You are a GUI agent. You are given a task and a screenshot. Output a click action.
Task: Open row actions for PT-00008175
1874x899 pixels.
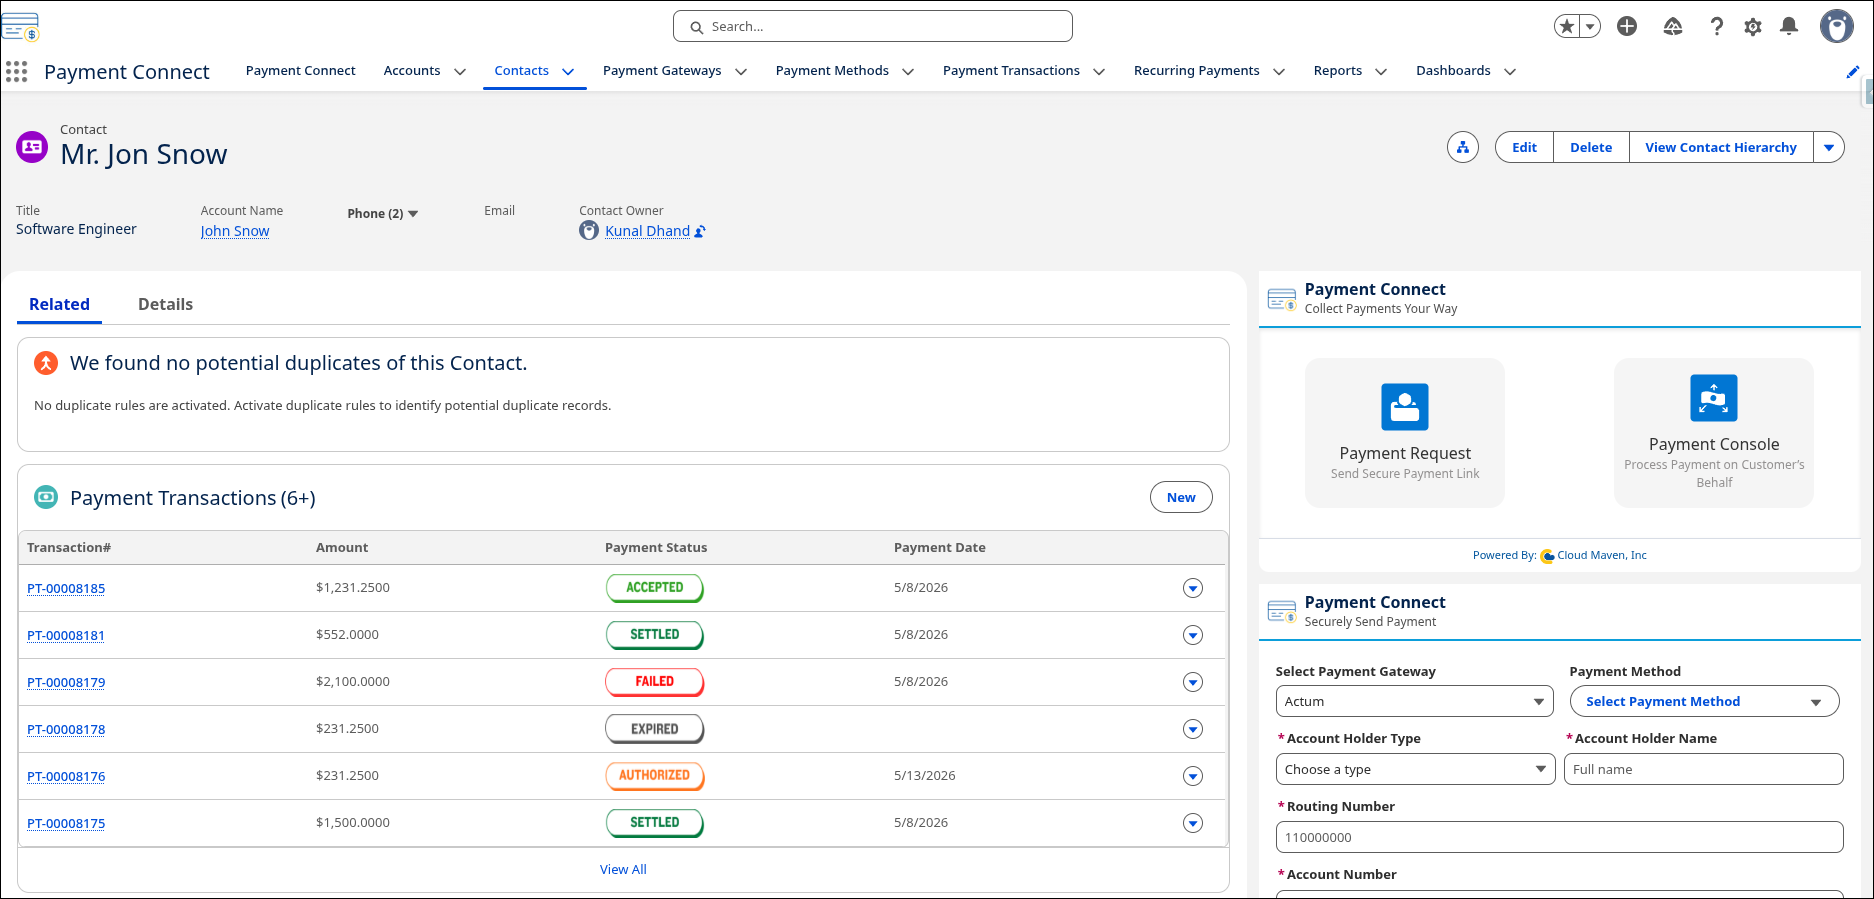pos(1193,823)
